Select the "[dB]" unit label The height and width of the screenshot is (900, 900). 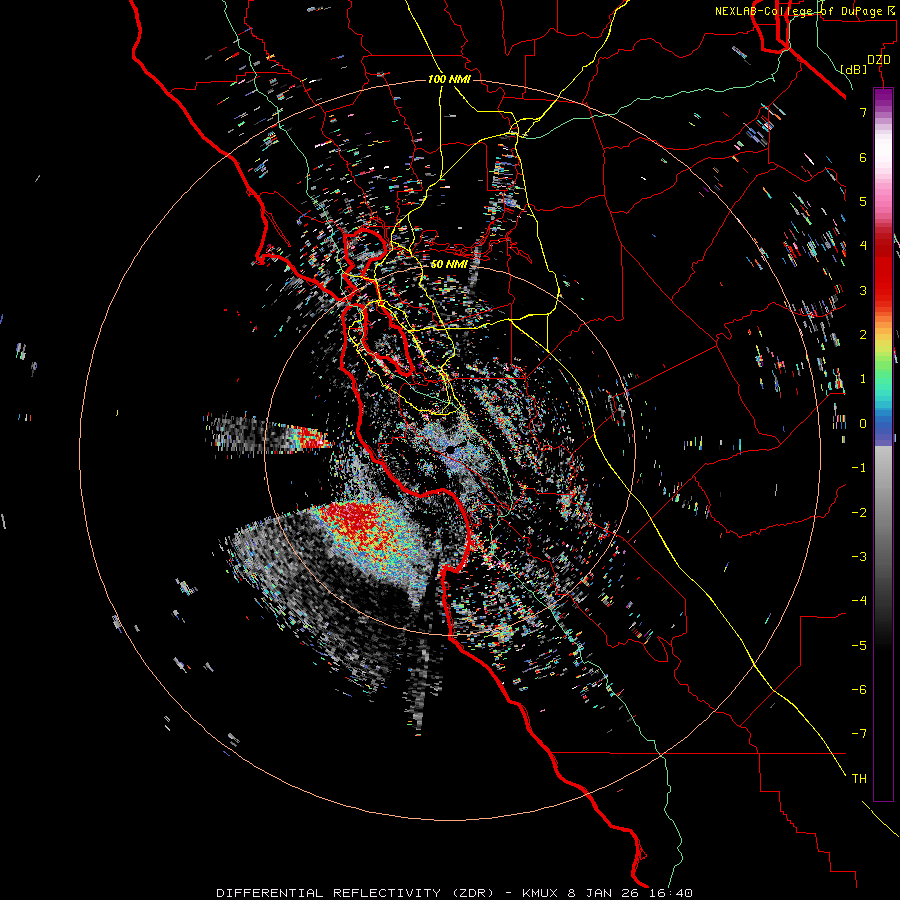[x=854, y=69]
